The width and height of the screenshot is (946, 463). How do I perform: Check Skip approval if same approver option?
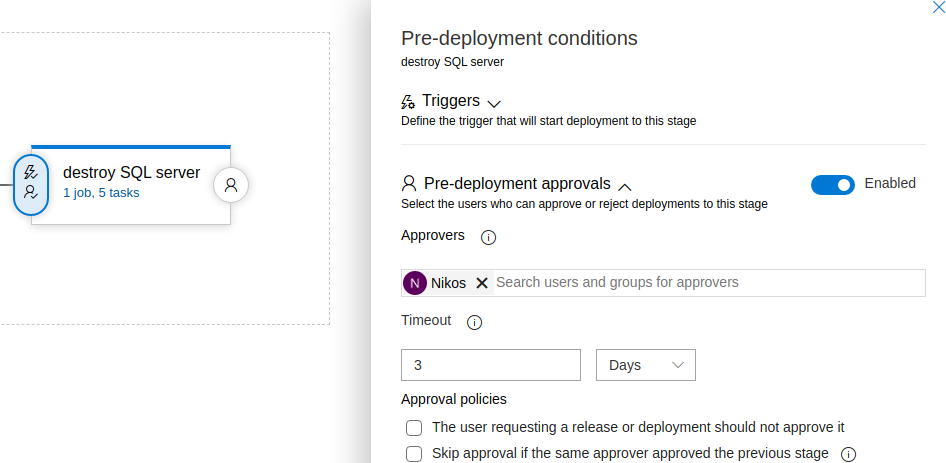(x=414, y=454)
